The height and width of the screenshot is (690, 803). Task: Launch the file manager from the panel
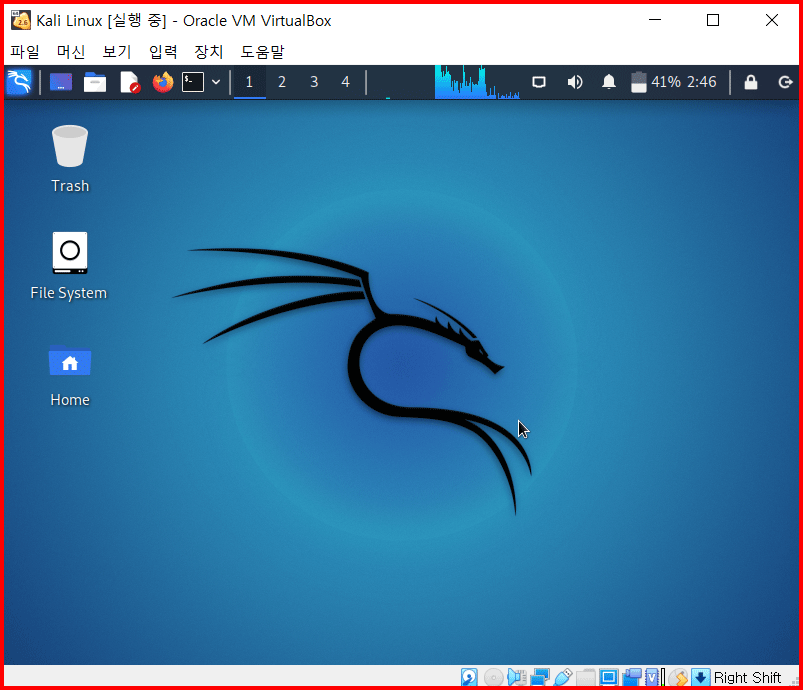click(x=95, y=82)
